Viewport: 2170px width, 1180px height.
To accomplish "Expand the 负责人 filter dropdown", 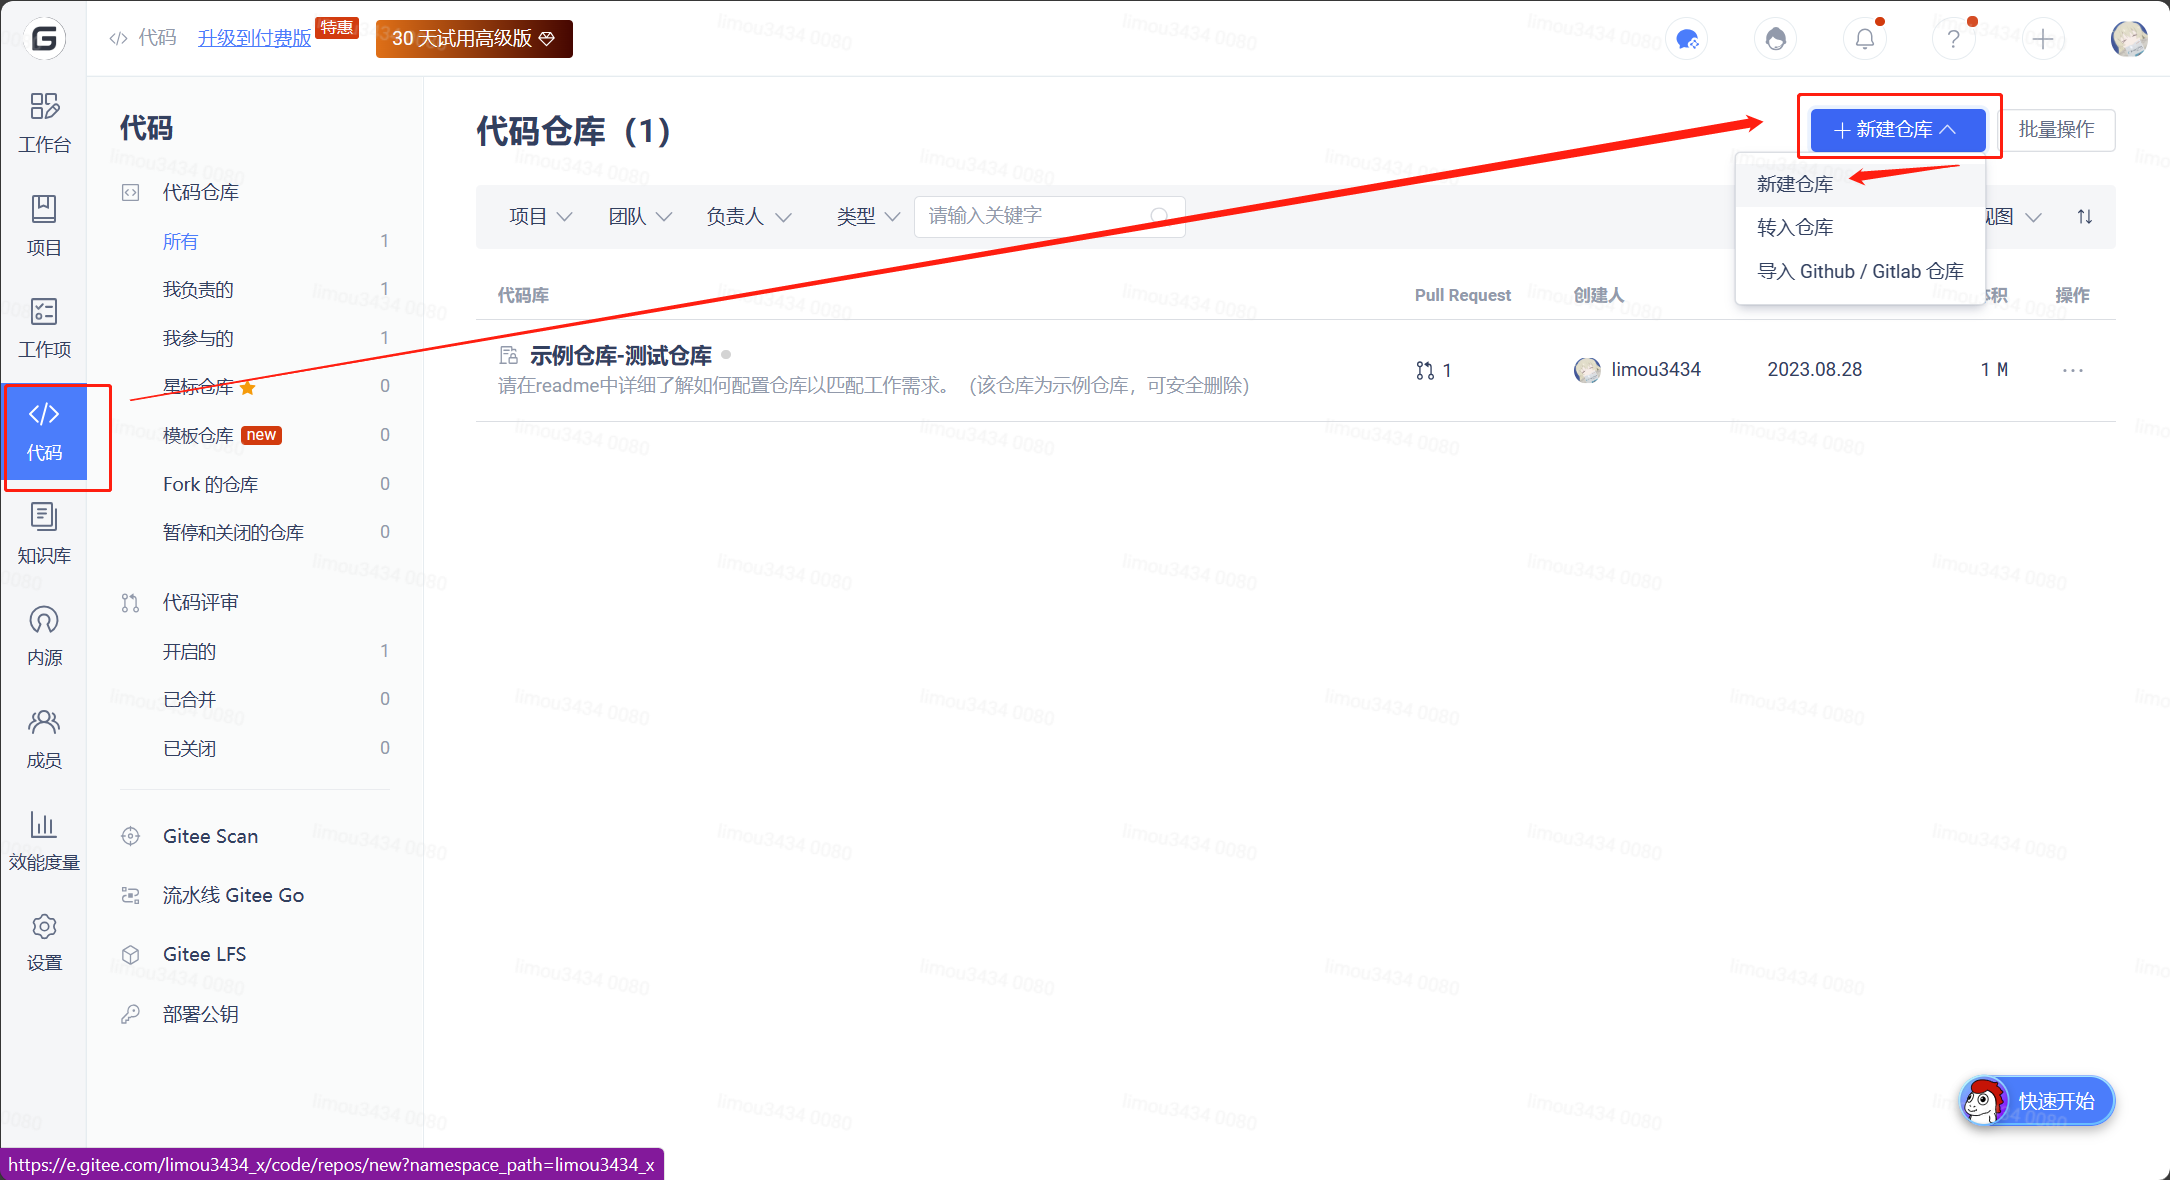I will tap(748, 217).
